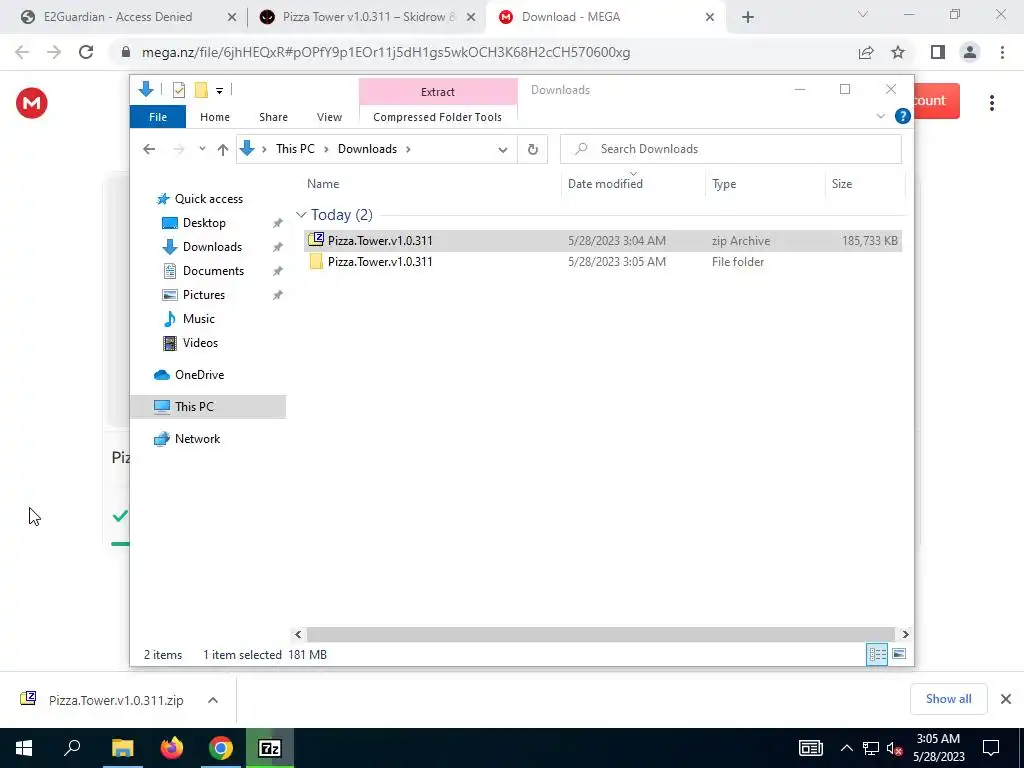Click the horizontal scrollbar in file list
1024x768 pixels.
click(600, 634)
